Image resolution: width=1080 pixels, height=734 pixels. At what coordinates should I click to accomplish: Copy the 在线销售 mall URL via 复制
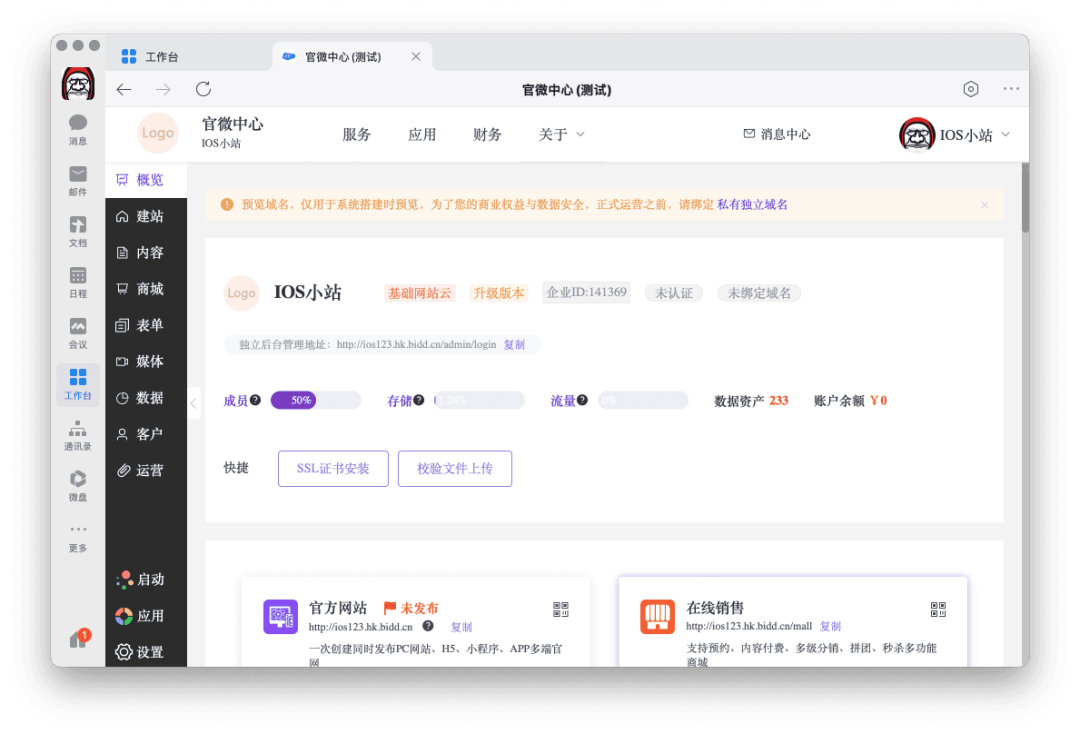(831, 626)
